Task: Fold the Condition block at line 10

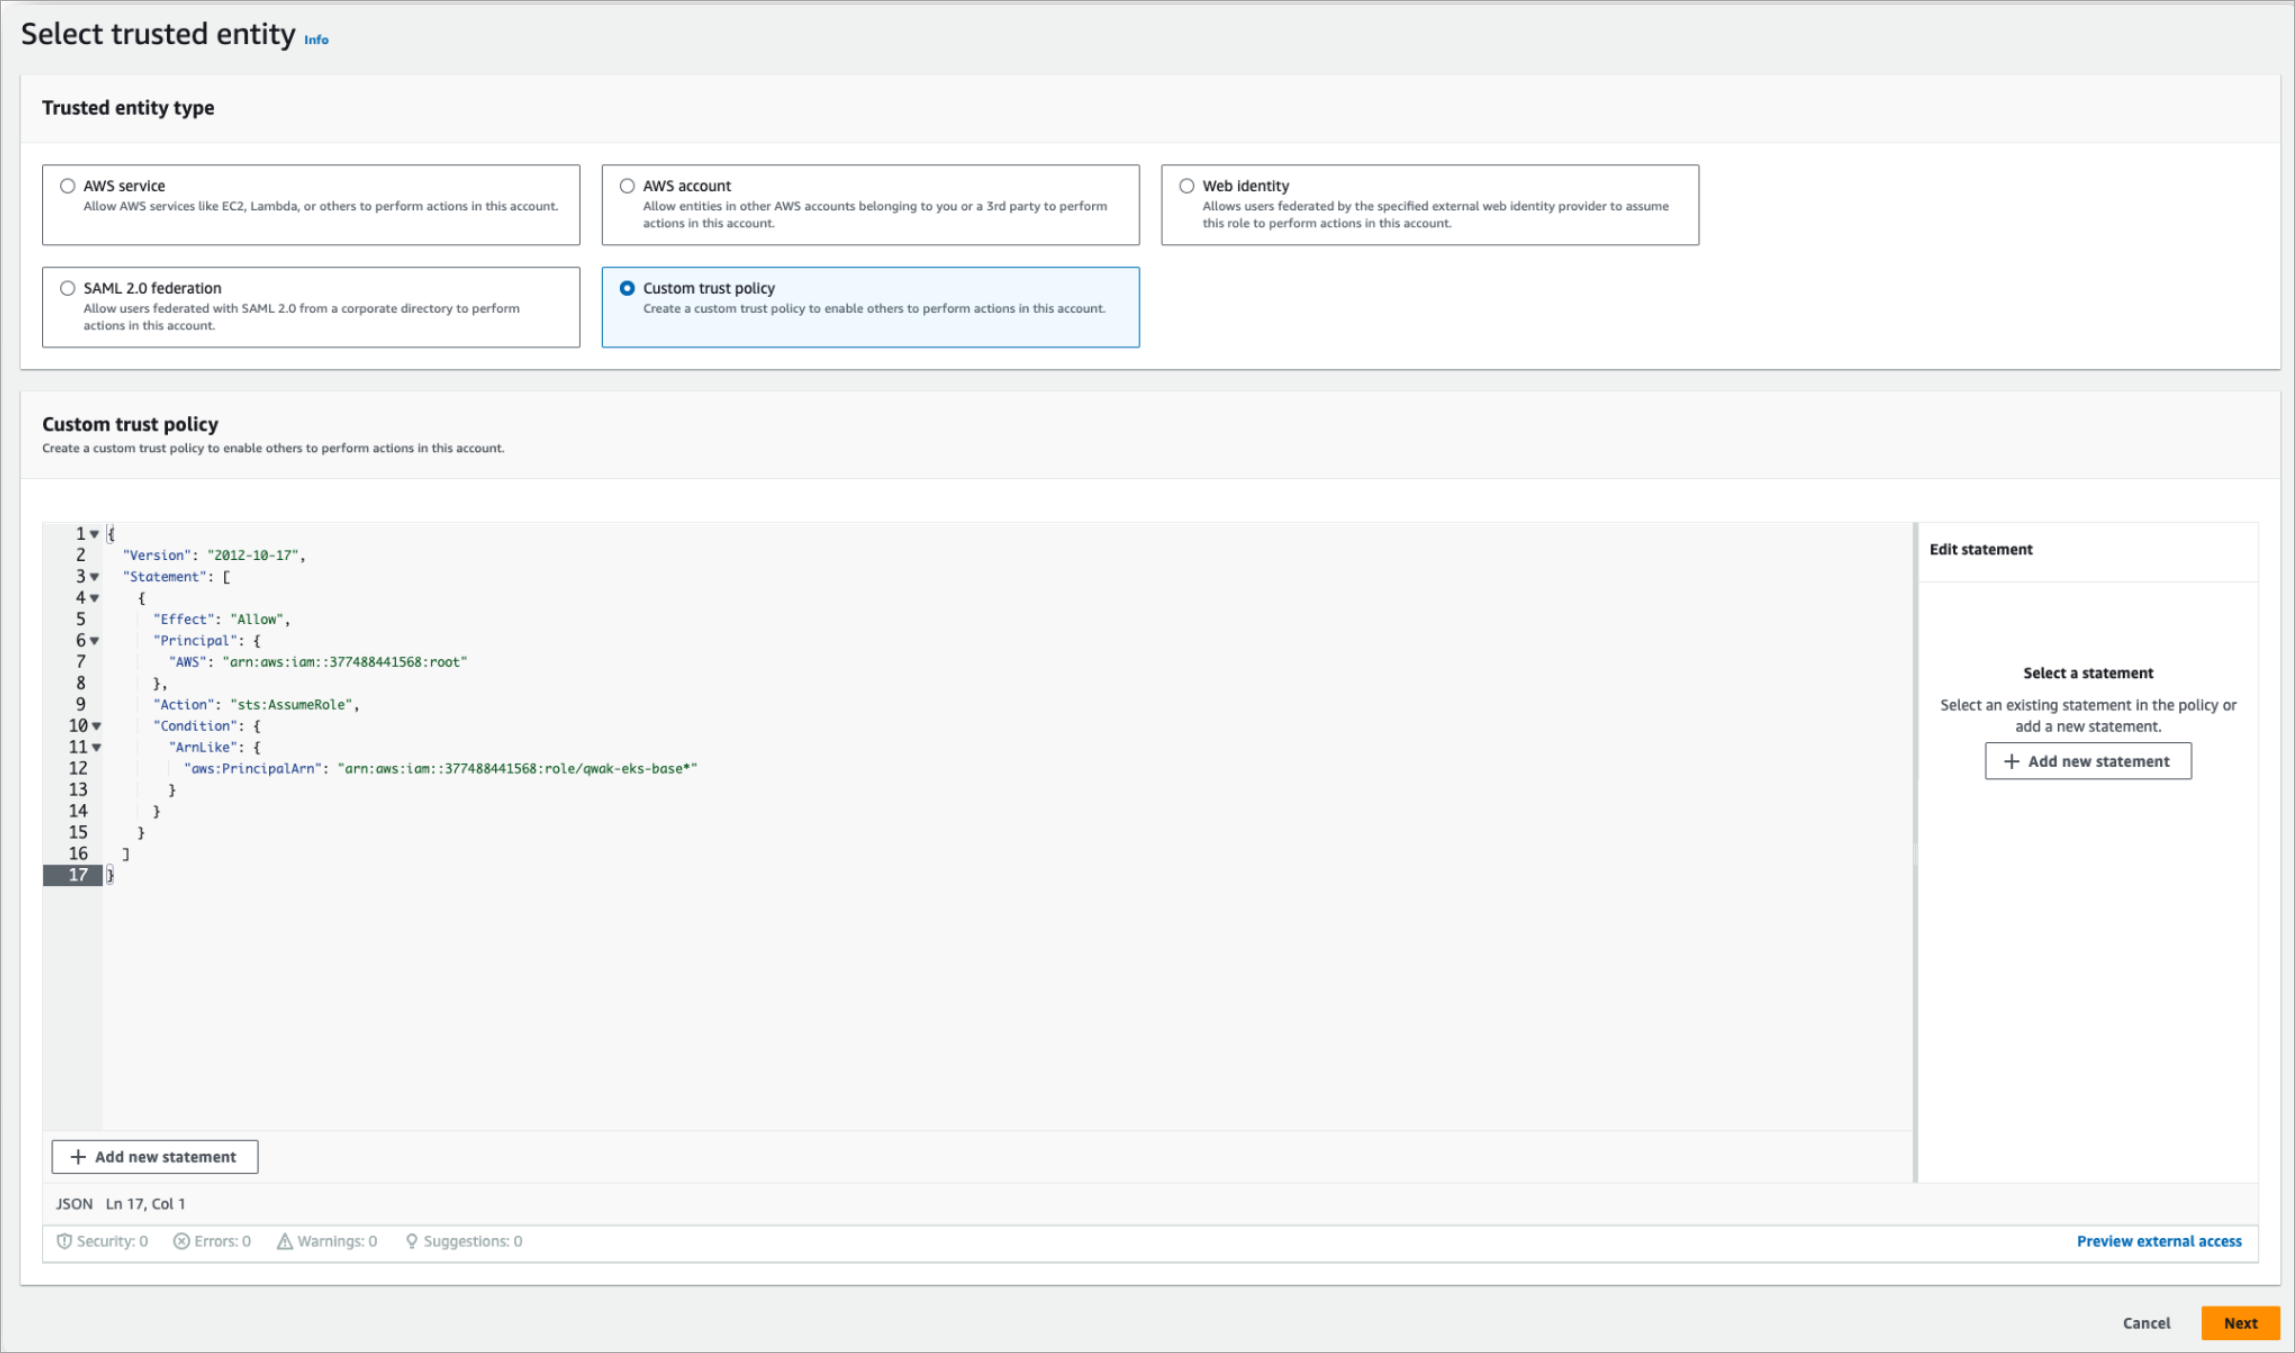Action: point(97,726)
